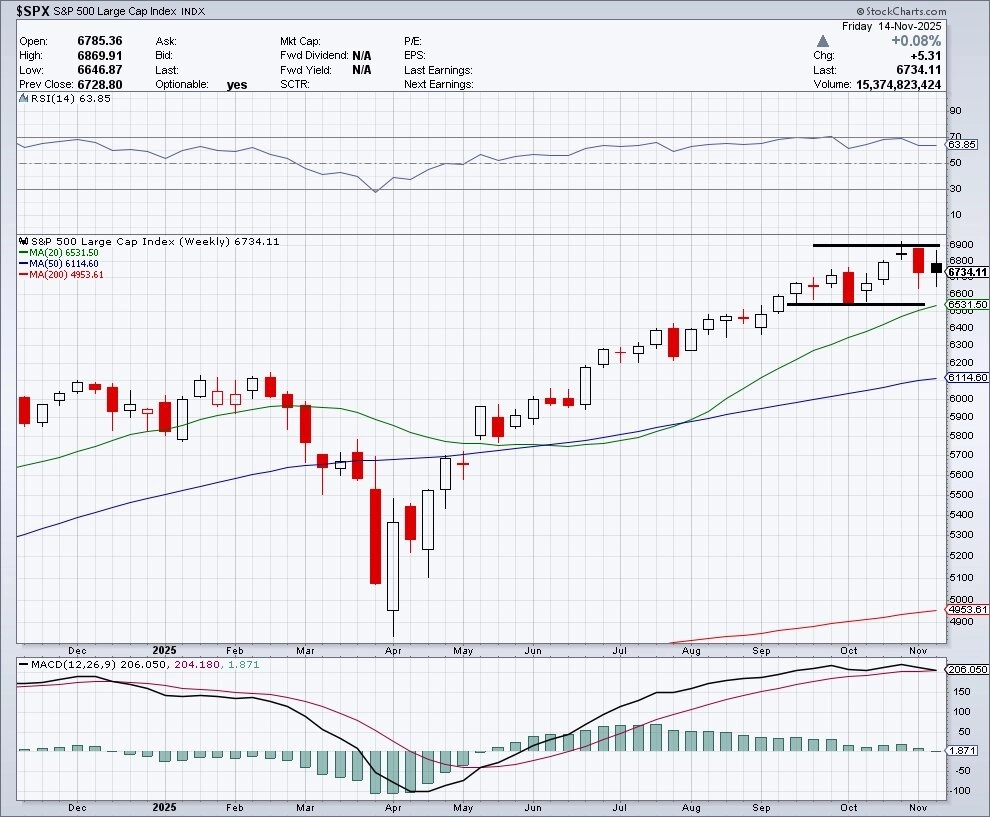Click the green 6531.50 MA value tag
Viewport: 990px width, 817px height.
(x=967, y=304)
